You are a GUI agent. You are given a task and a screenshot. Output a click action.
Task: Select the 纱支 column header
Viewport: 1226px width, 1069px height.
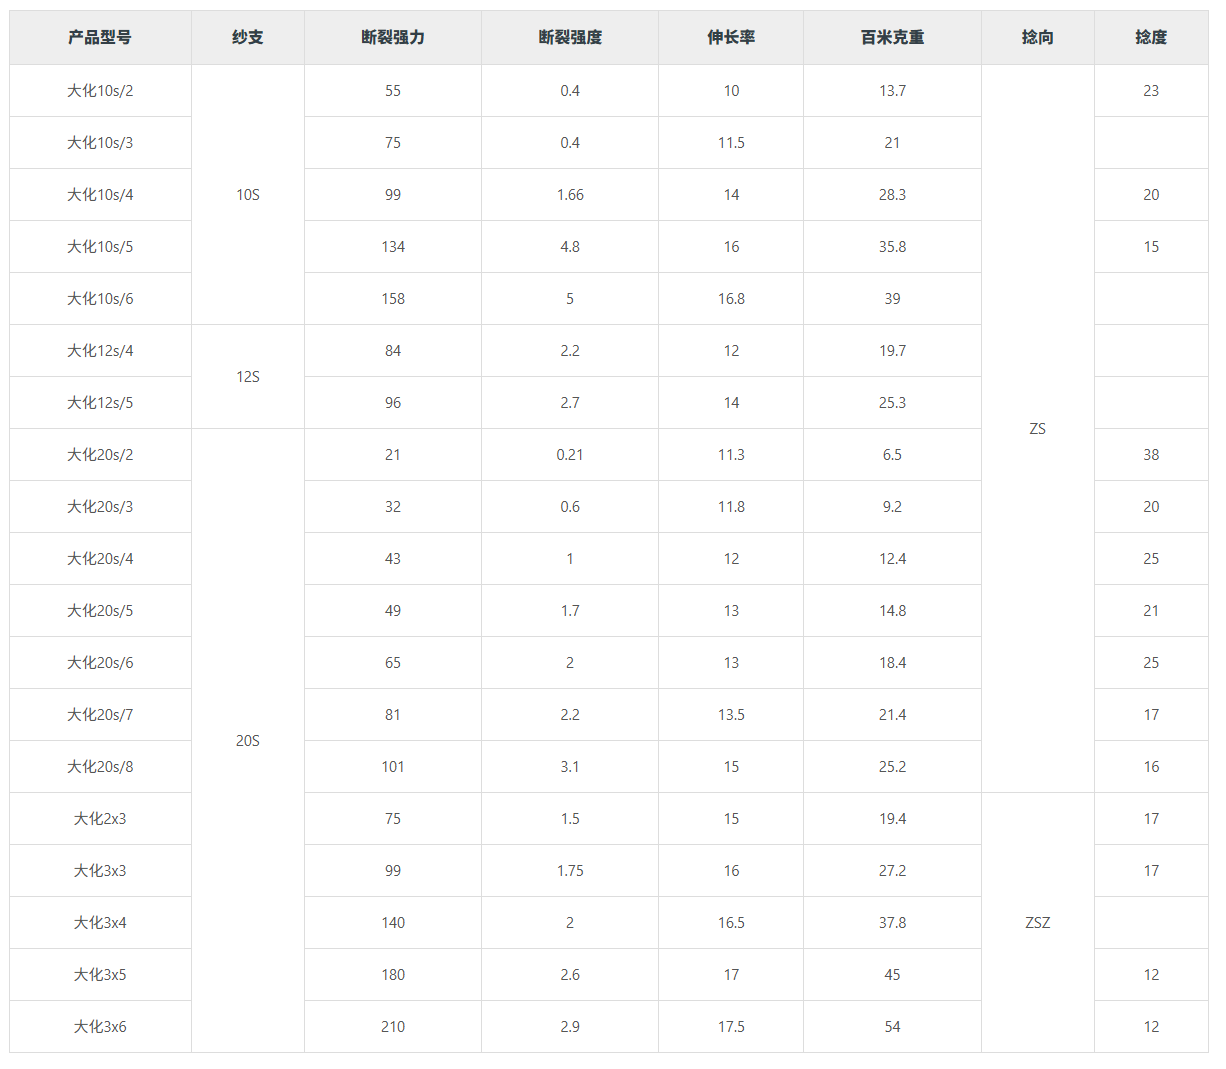click(x=248, y=37)
